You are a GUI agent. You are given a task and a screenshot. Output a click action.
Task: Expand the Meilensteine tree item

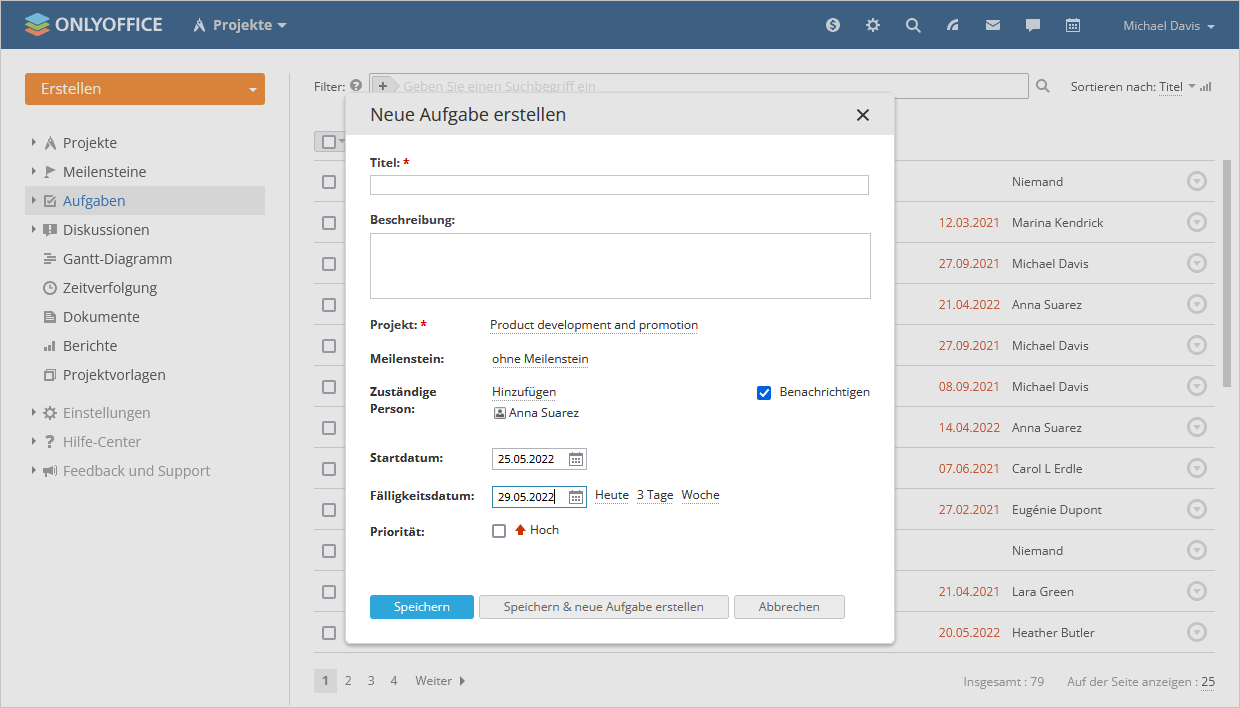(34, 172)
